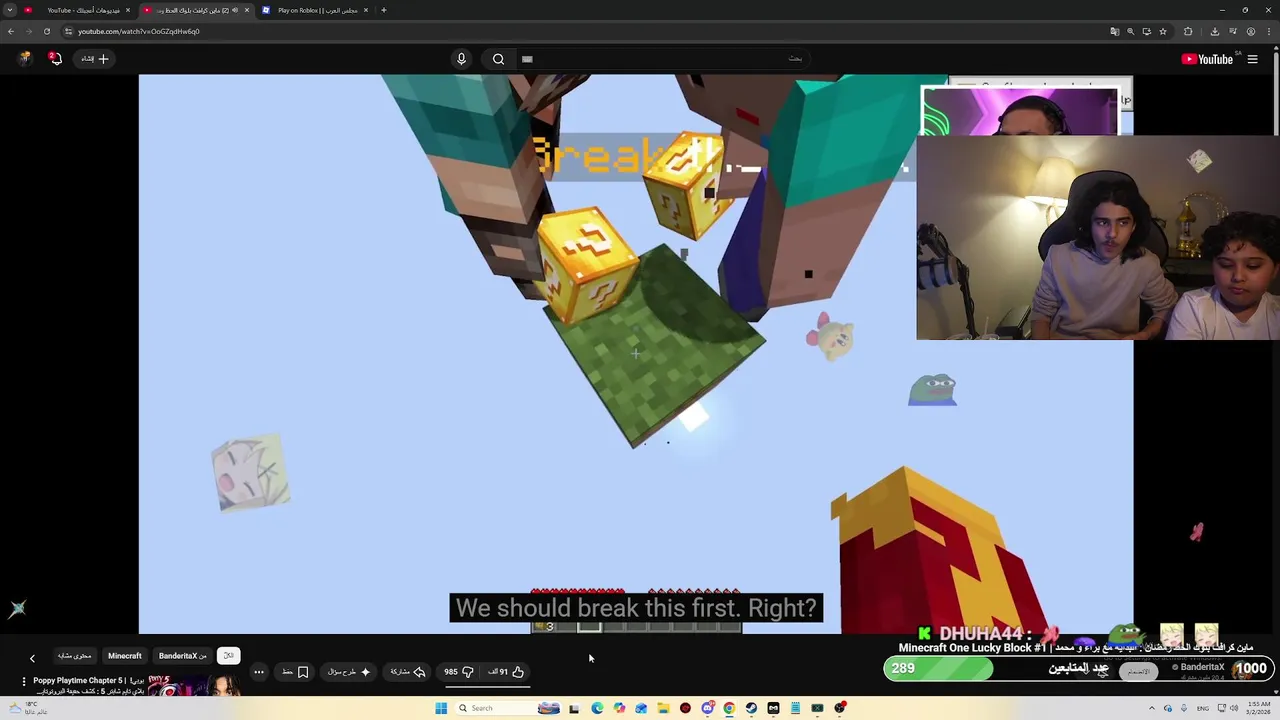Open File Explorer from the taskbar
Viewport: 1280px width, 720px height.
663,708
